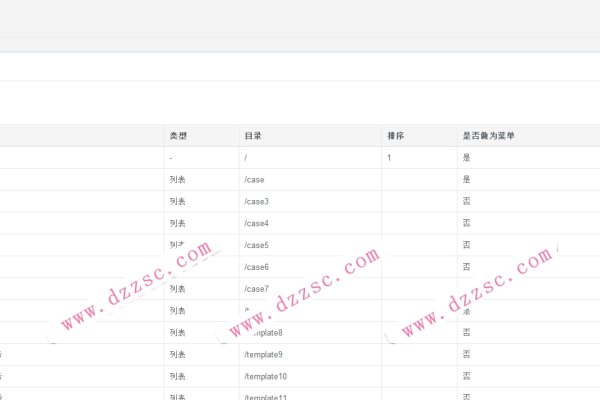Select the /case directory cell
600x400 pixels.
click(254, 180)
